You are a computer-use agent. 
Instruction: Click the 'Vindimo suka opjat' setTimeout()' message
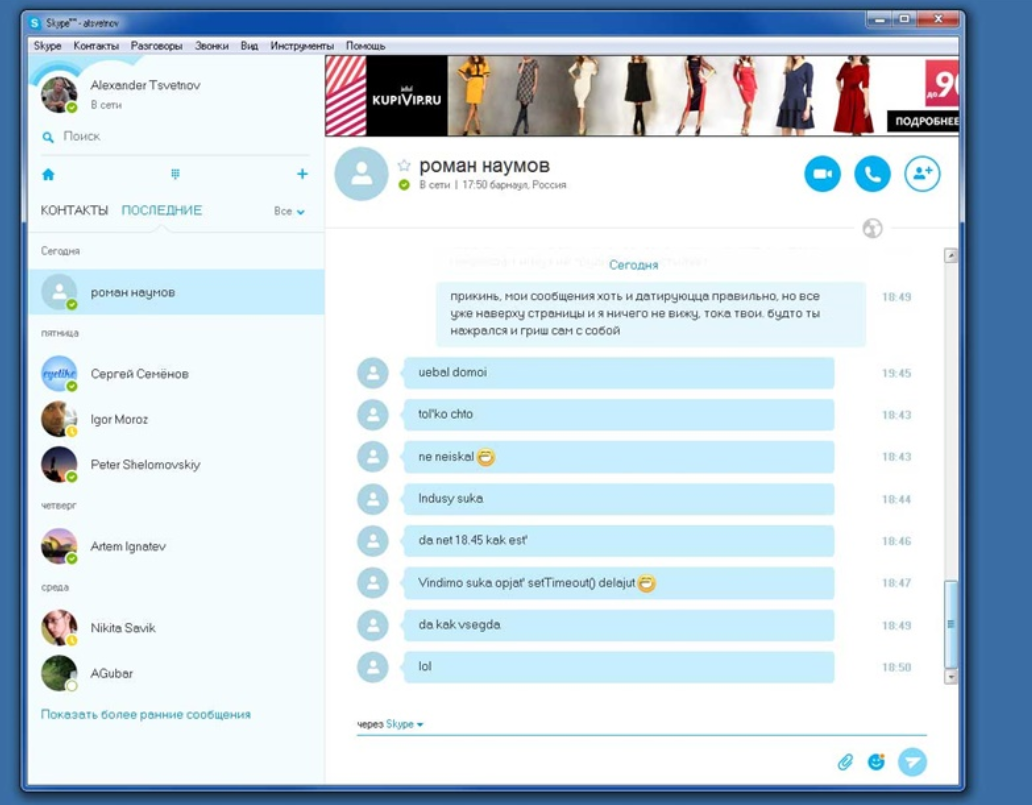pyautogui.click(x=619, y=583)
